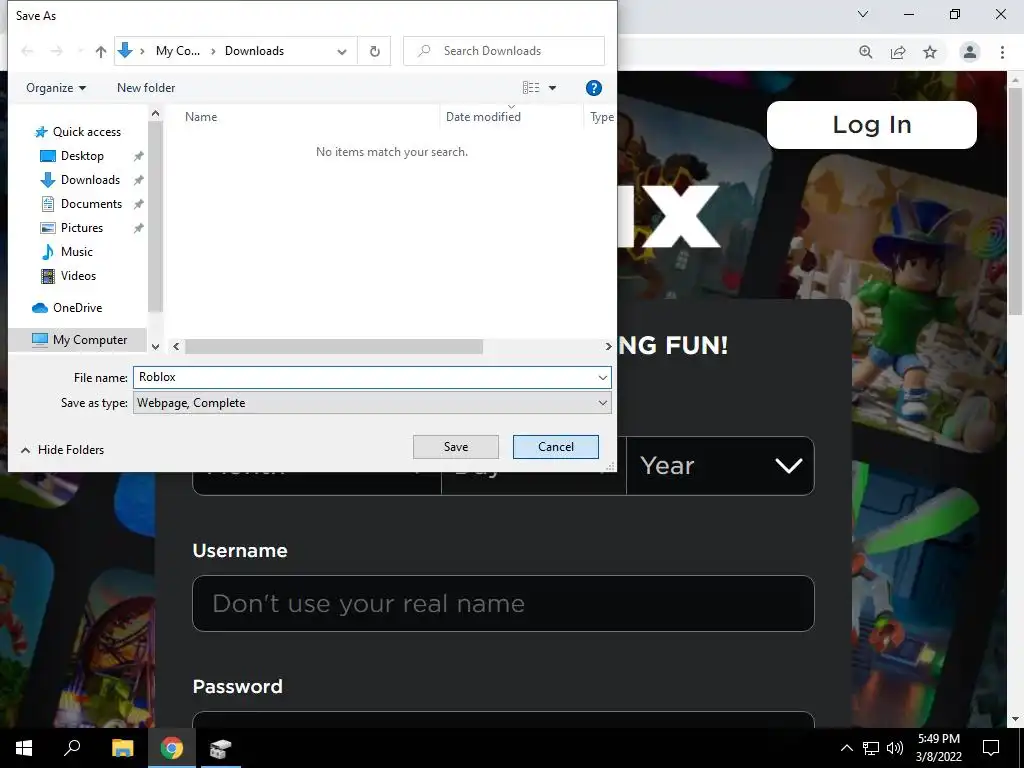1024x768 pixels.
Task: Open the network tray icon
Action: tap(871, 748)
